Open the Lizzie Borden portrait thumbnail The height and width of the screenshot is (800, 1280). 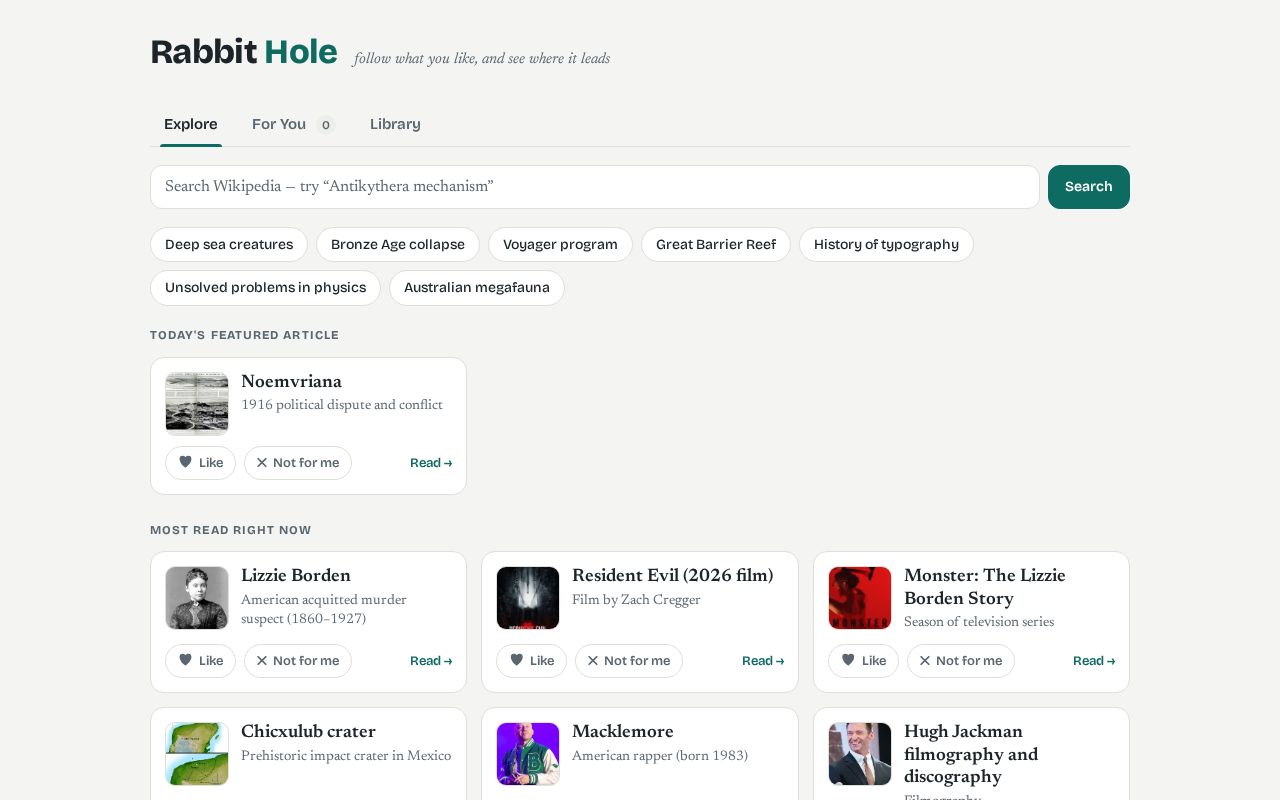tap(197, 598)
